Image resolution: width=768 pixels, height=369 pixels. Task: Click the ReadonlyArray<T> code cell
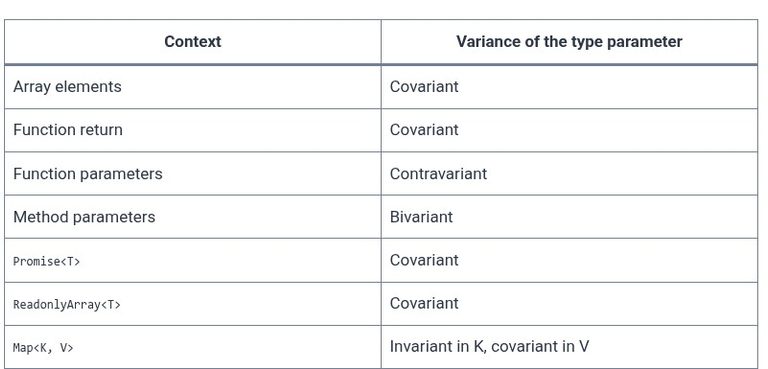192,304
